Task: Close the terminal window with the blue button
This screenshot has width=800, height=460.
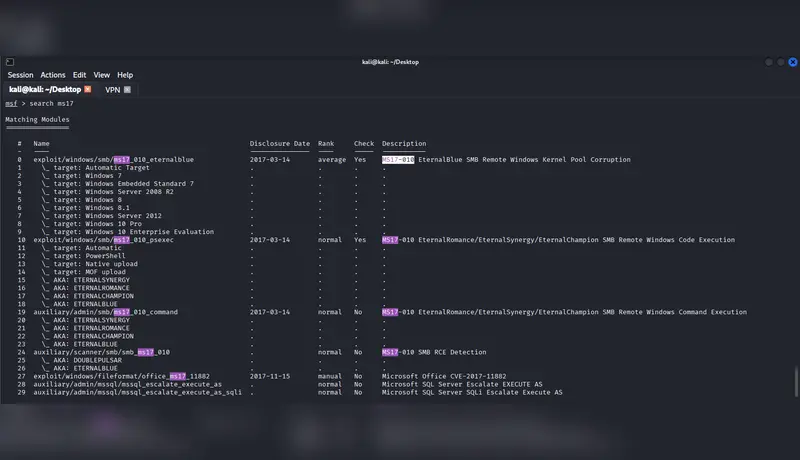Action: pyautogui.click(x=792, y=62)
